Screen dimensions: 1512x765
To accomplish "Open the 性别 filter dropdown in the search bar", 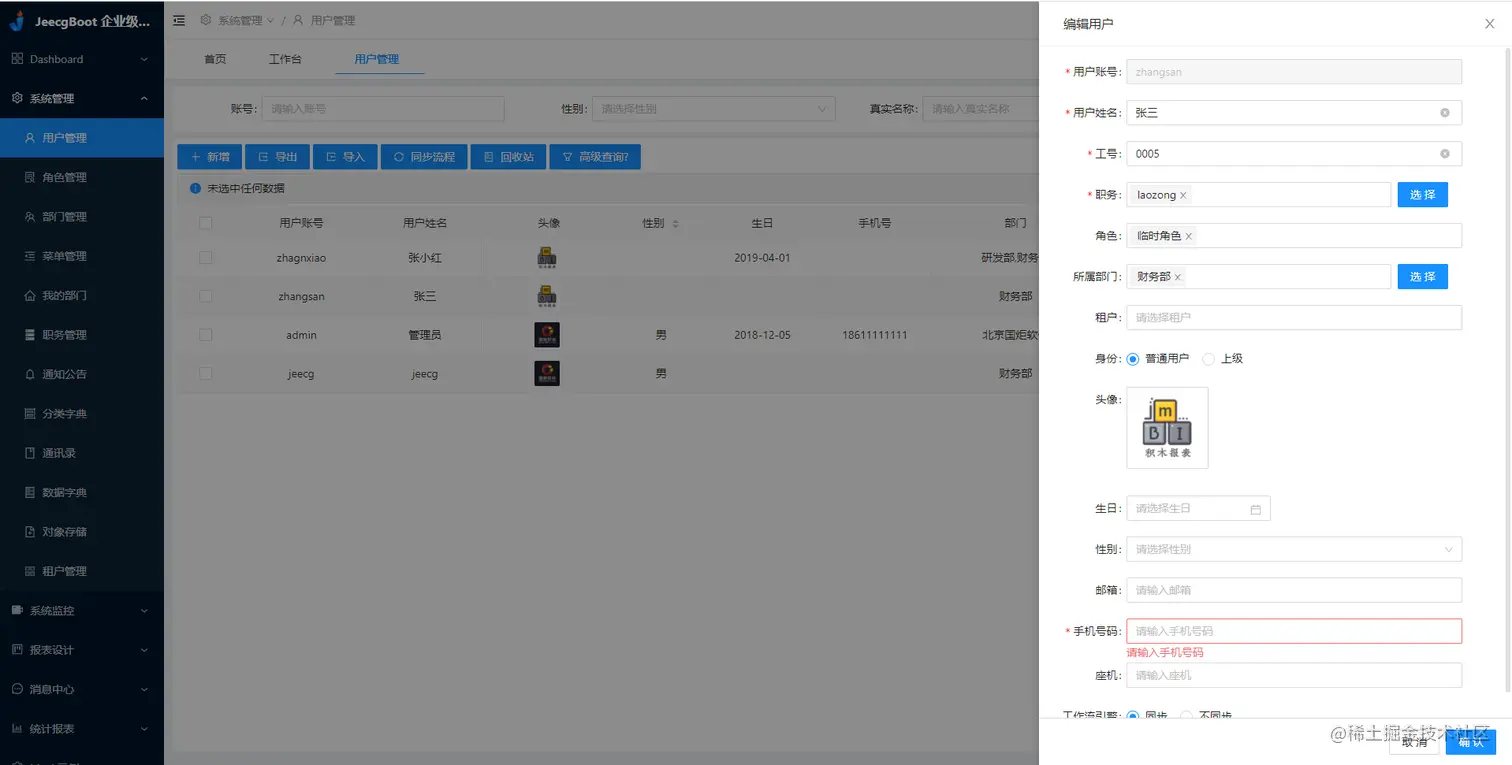I will 713,108.
